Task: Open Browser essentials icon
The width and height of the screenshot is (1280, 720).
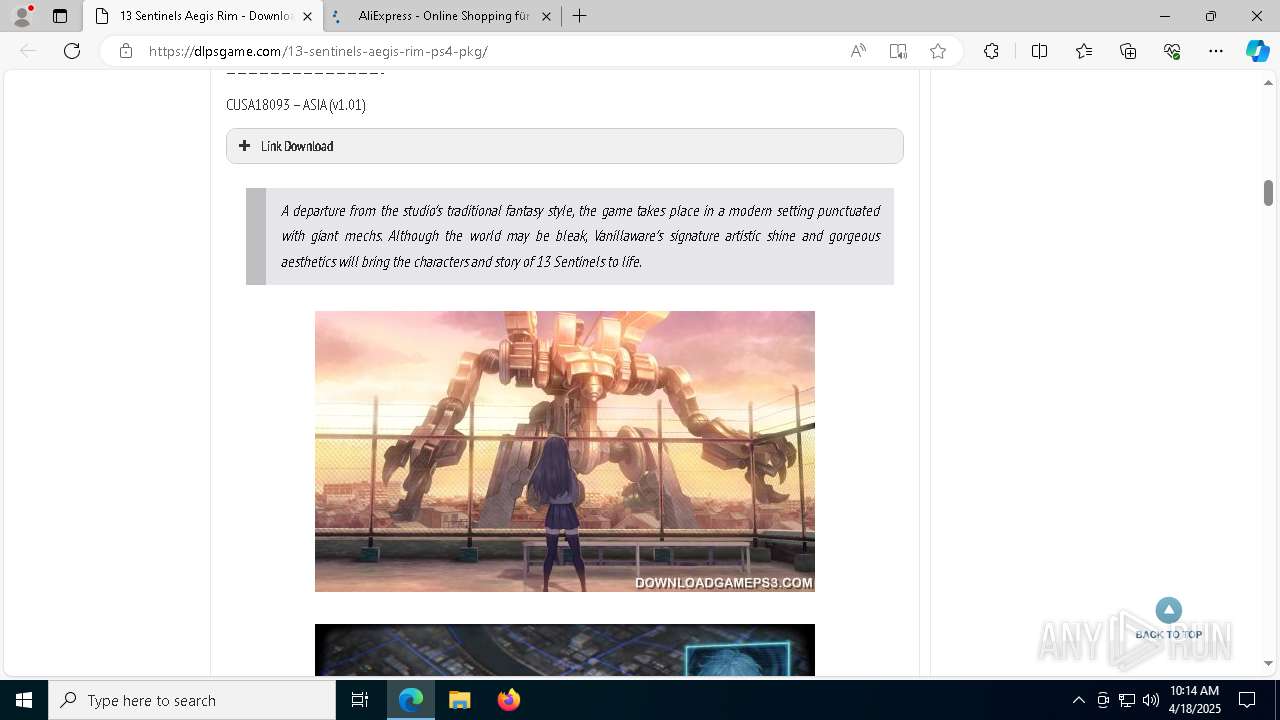Action: point(1172,51)
